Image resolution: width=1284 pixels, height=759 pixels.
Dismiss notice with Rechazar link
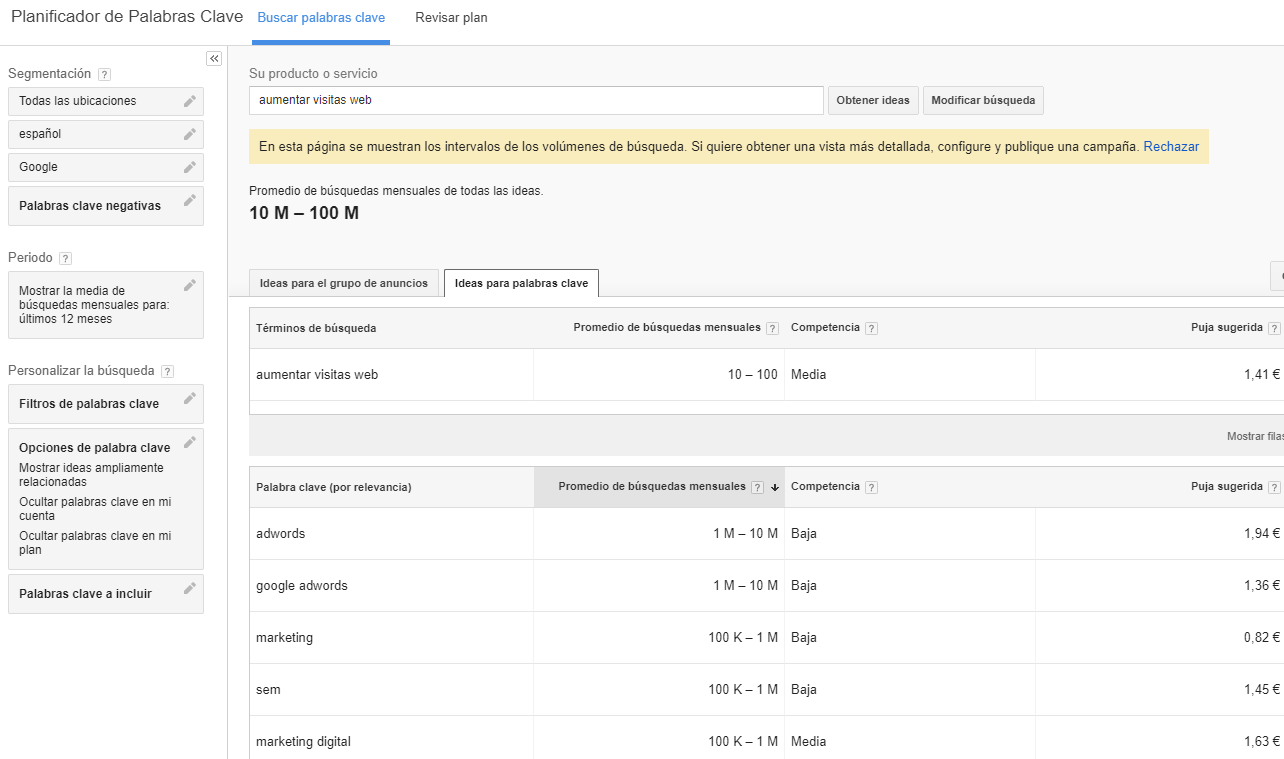point(1171,146)
